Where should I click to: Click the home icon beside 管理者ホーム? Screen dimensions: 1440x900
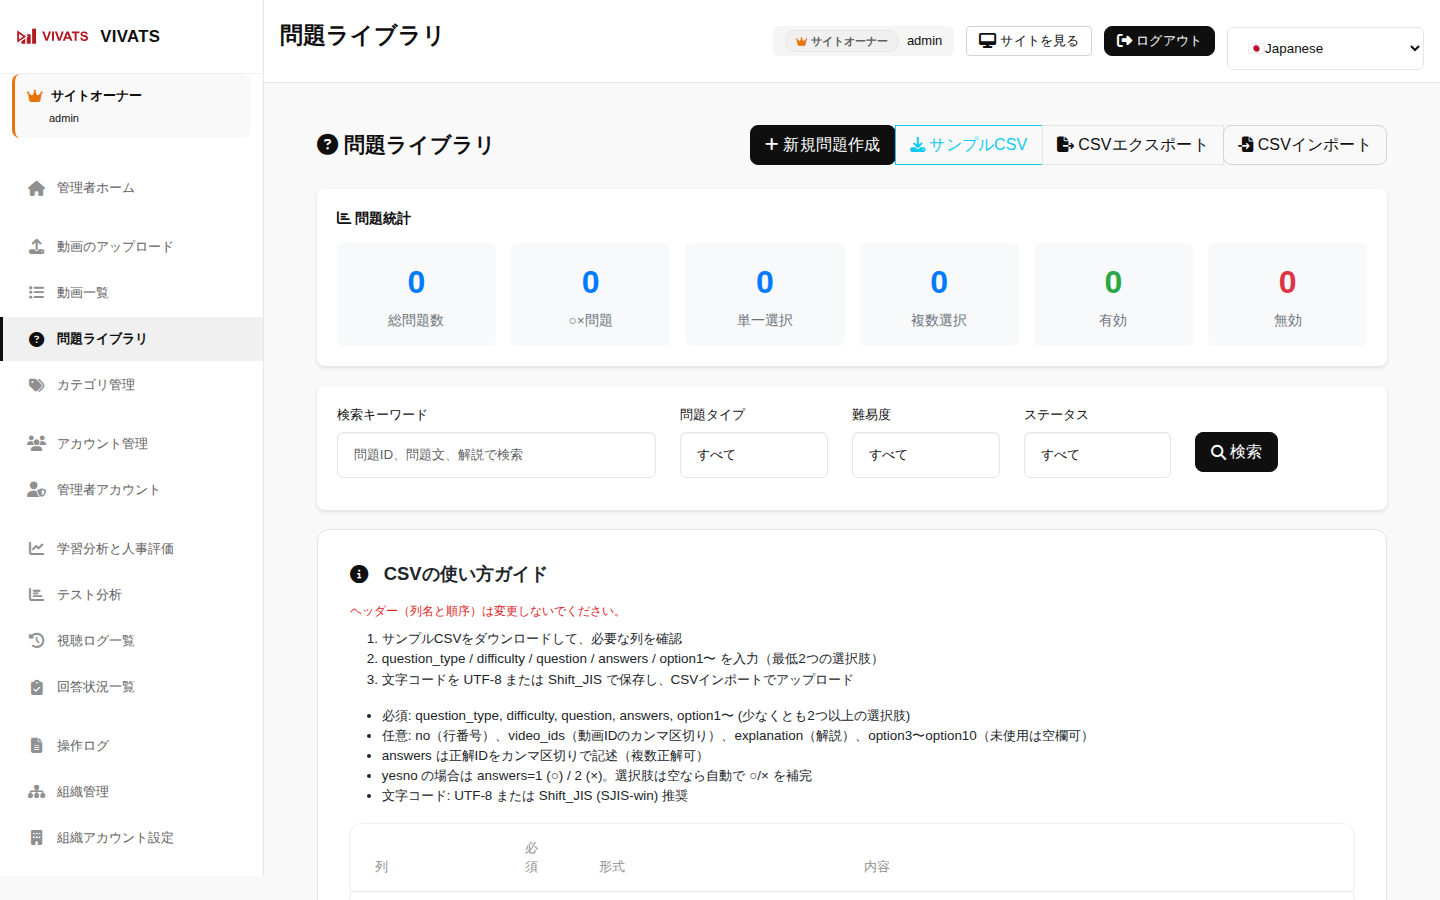pos(37,188)
